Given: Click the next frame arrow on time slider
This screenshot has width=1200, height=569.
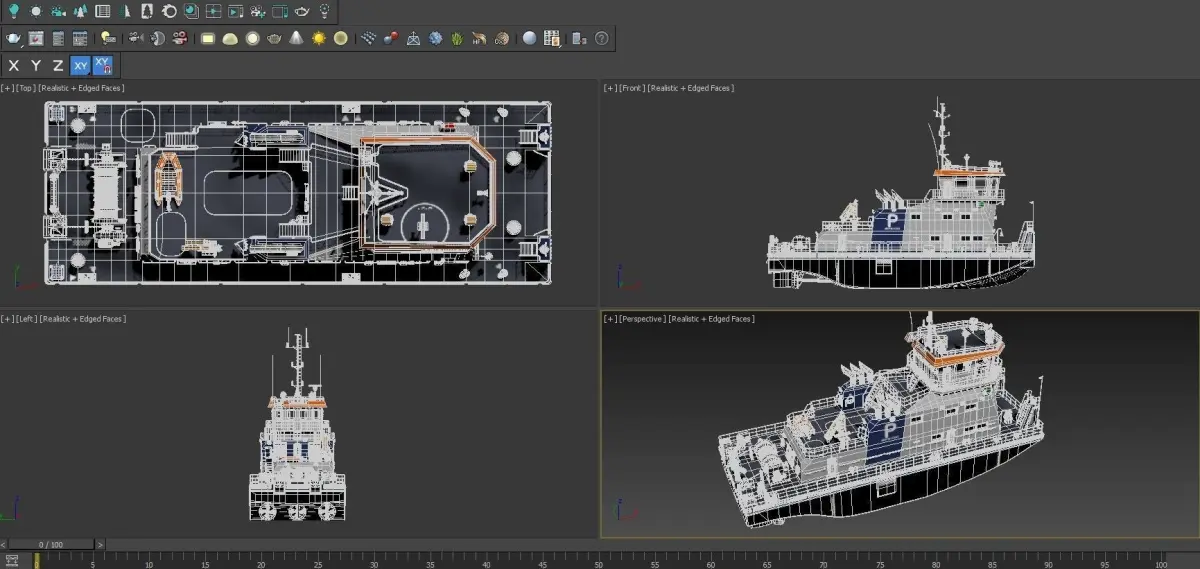Looking at the screenshot, I should tap(98, 545).
